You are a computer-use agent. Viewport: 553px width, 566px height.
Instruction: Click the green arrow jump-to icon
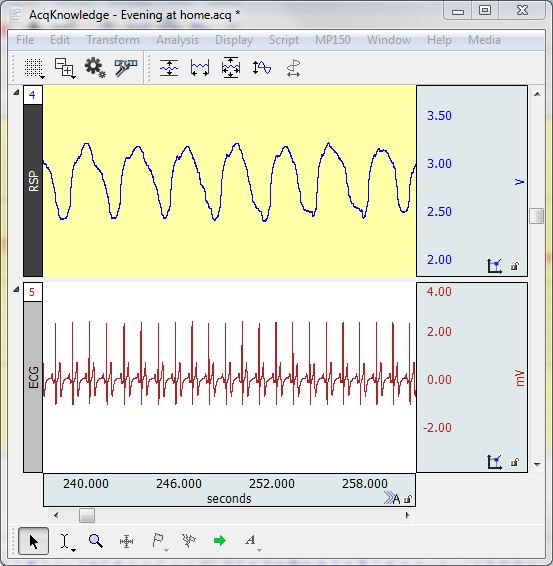pos(219,541)
